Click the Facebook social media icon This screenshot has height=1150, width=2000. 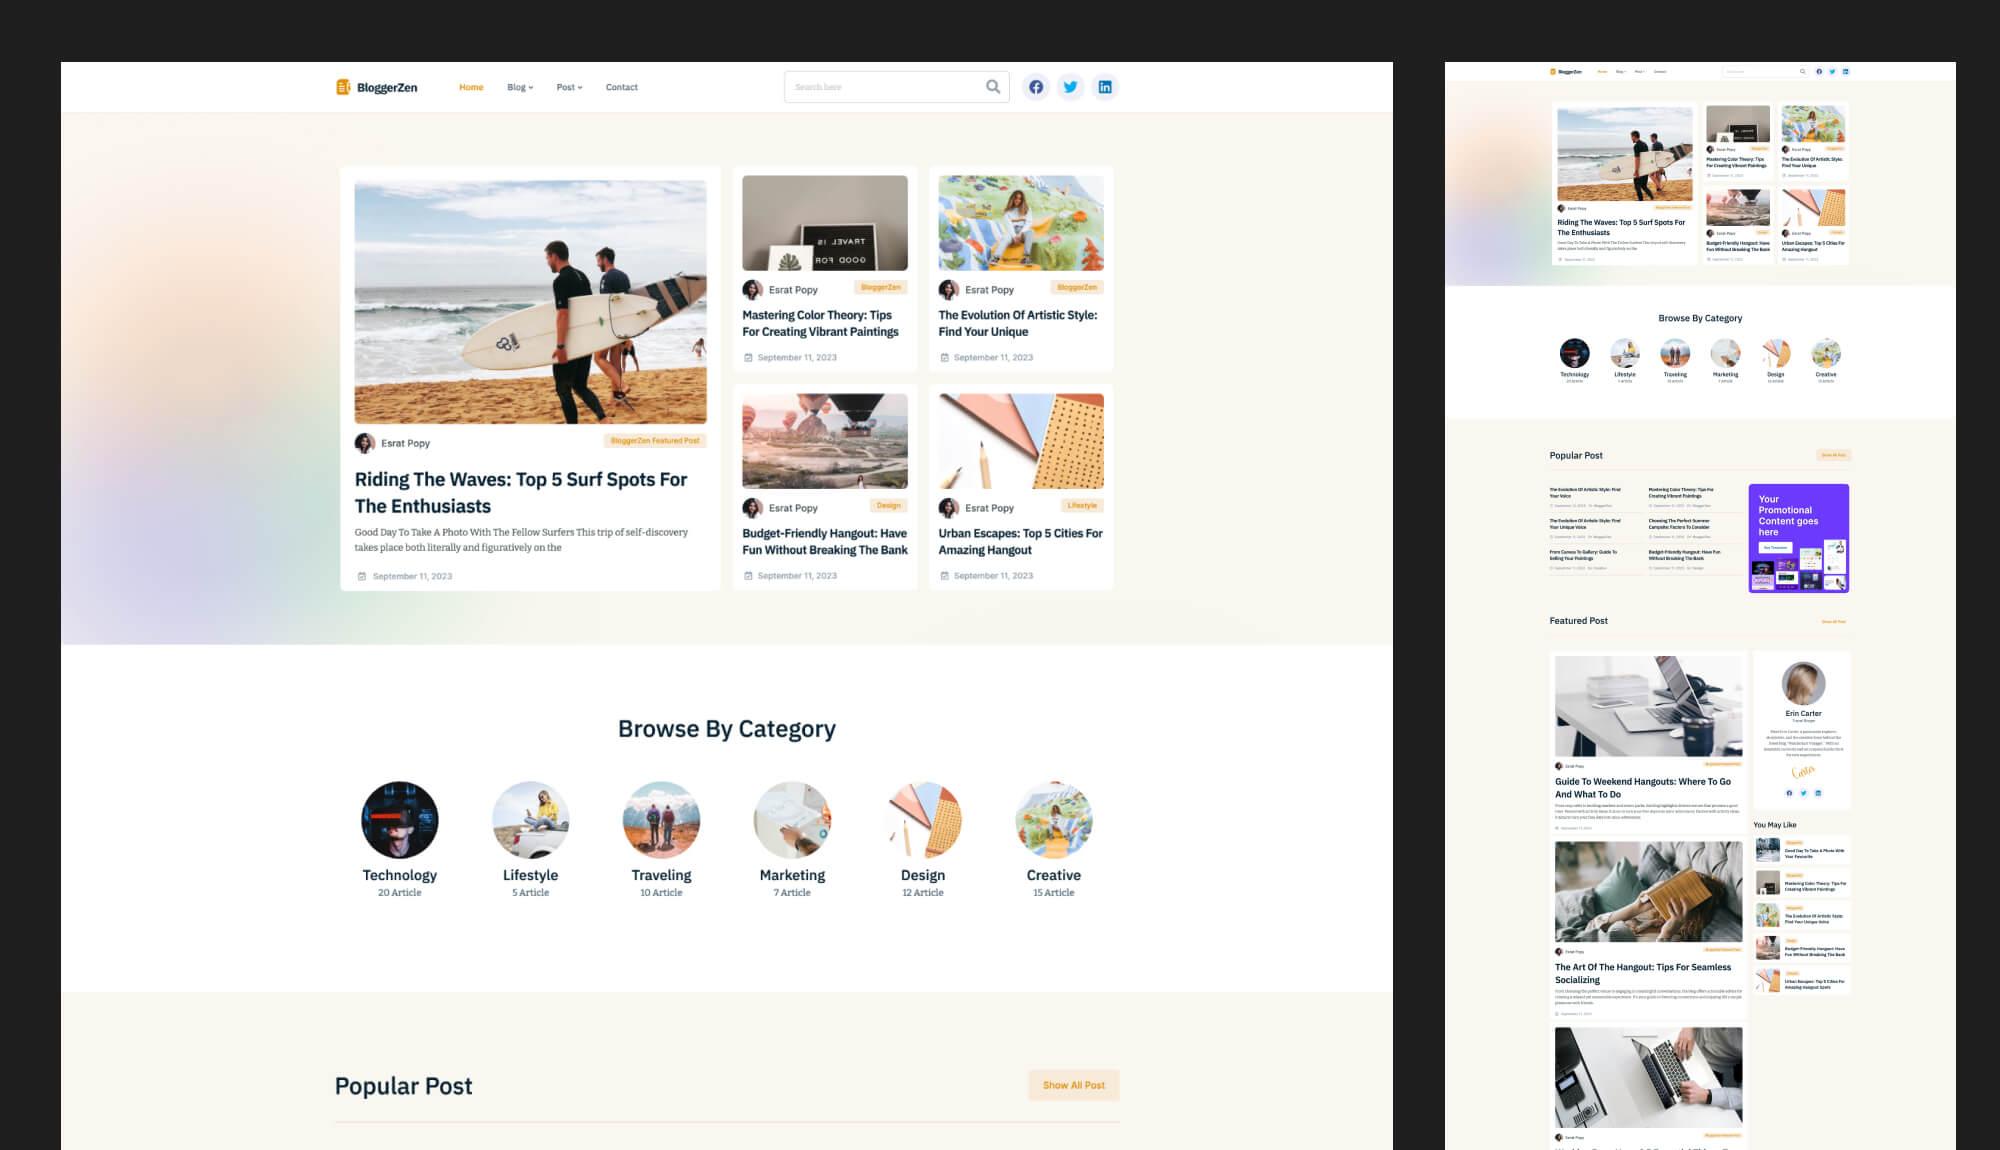[1037, 87]
